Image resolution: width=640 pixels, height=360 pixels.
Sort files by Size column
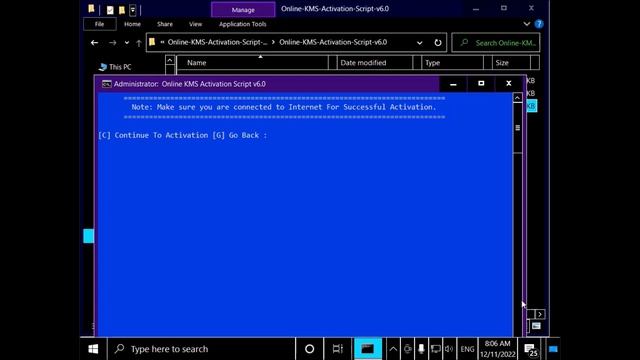point(511,63)
